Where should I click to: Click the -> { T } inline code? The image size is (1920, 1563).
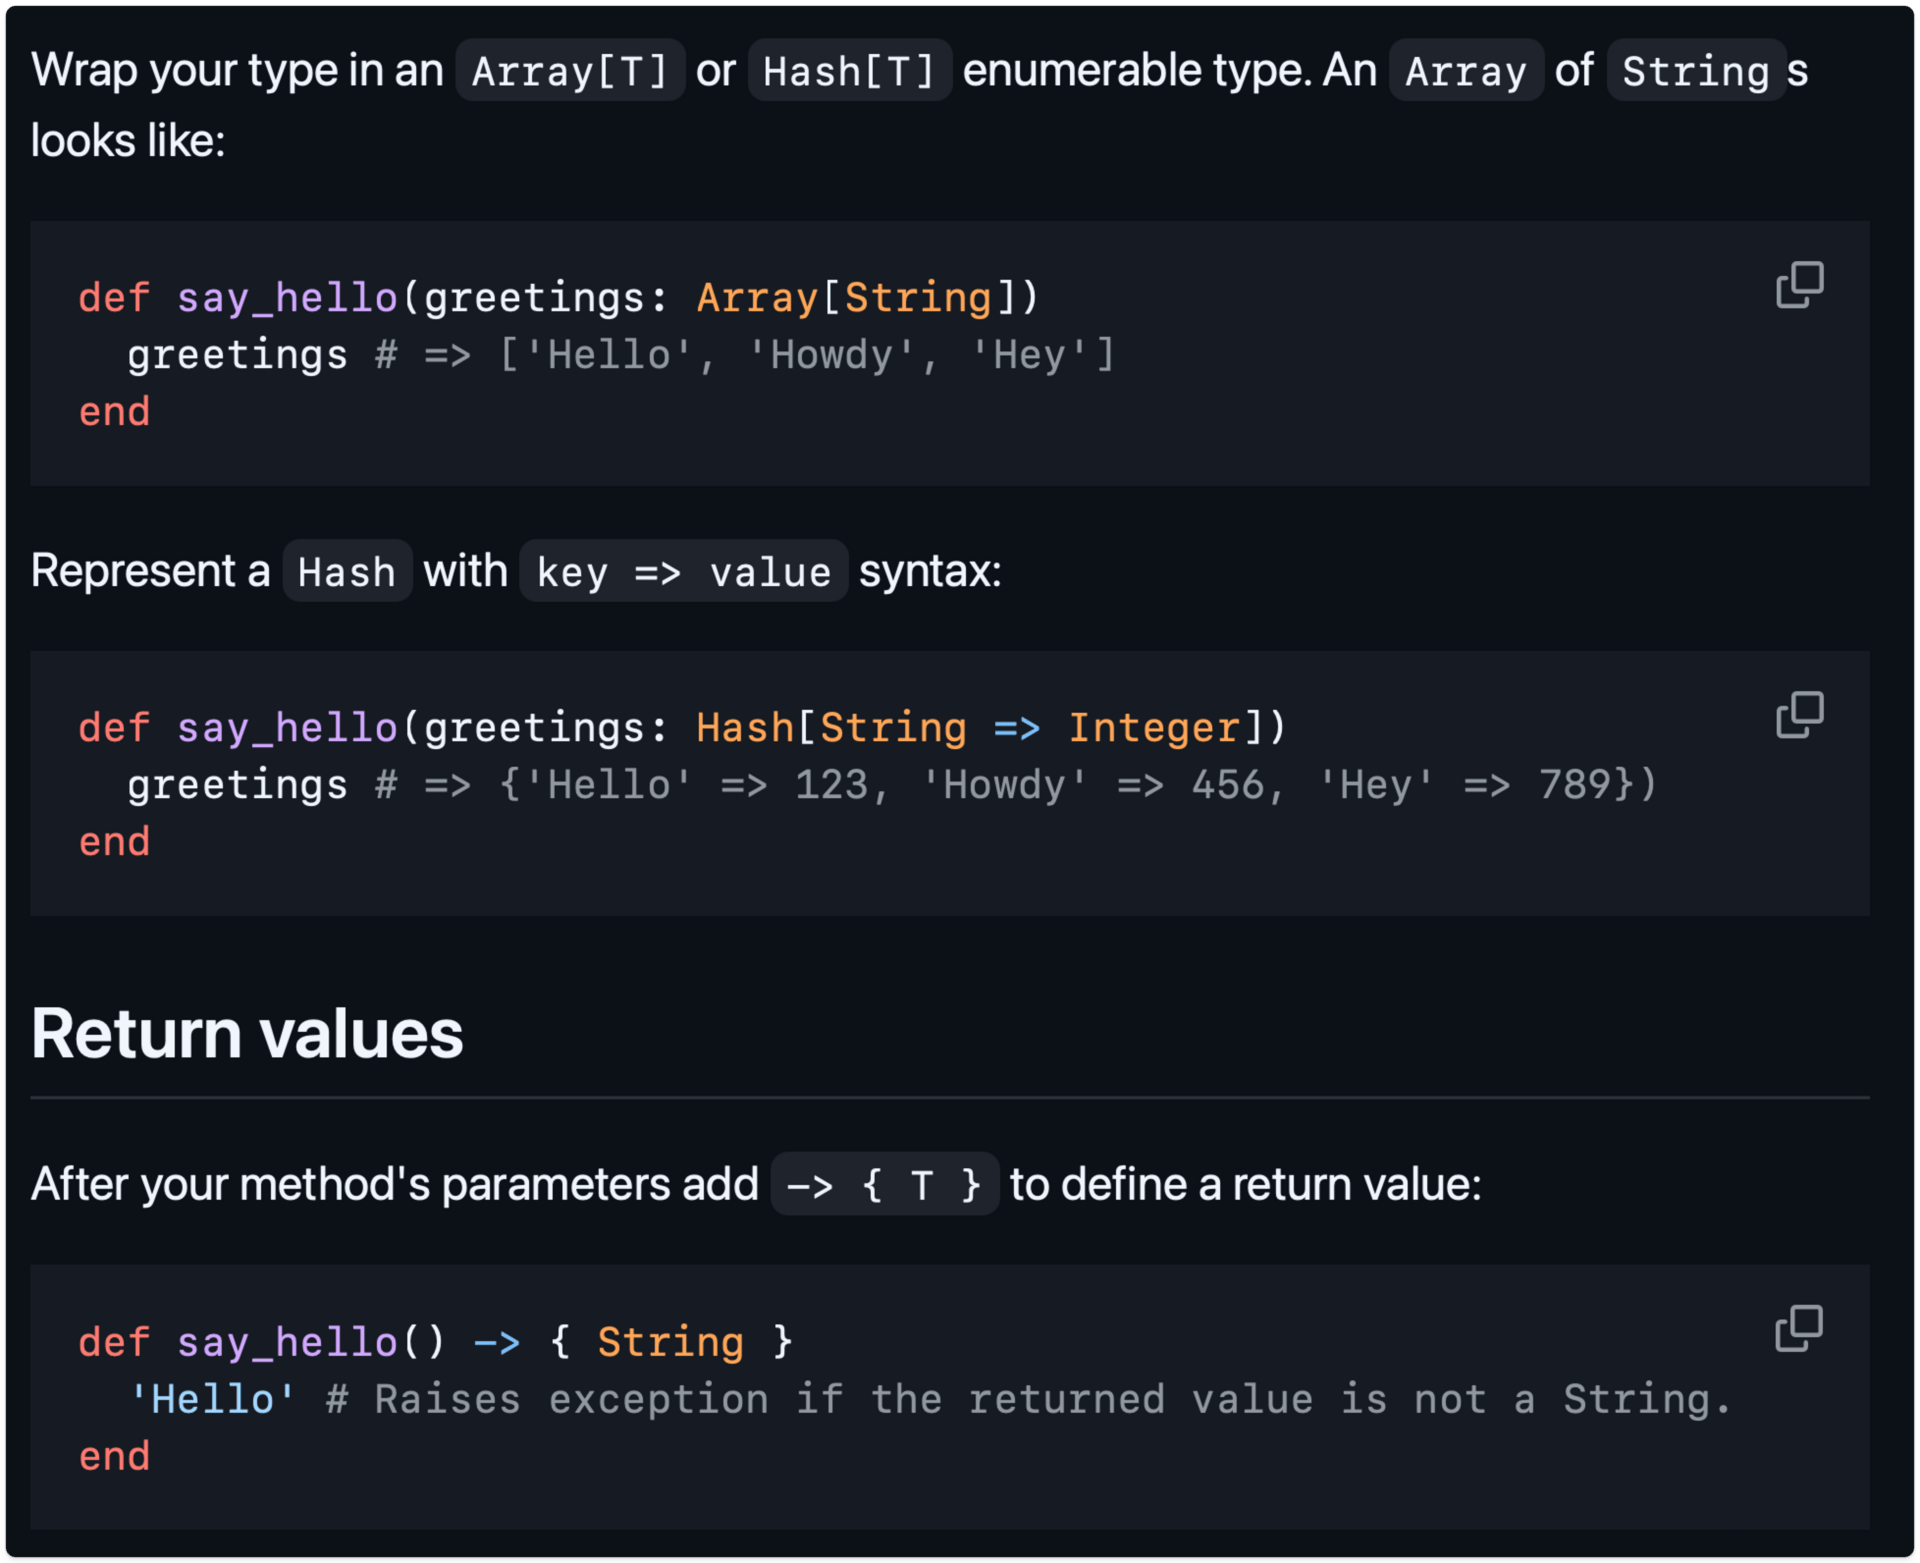[x=884, y=1185]
